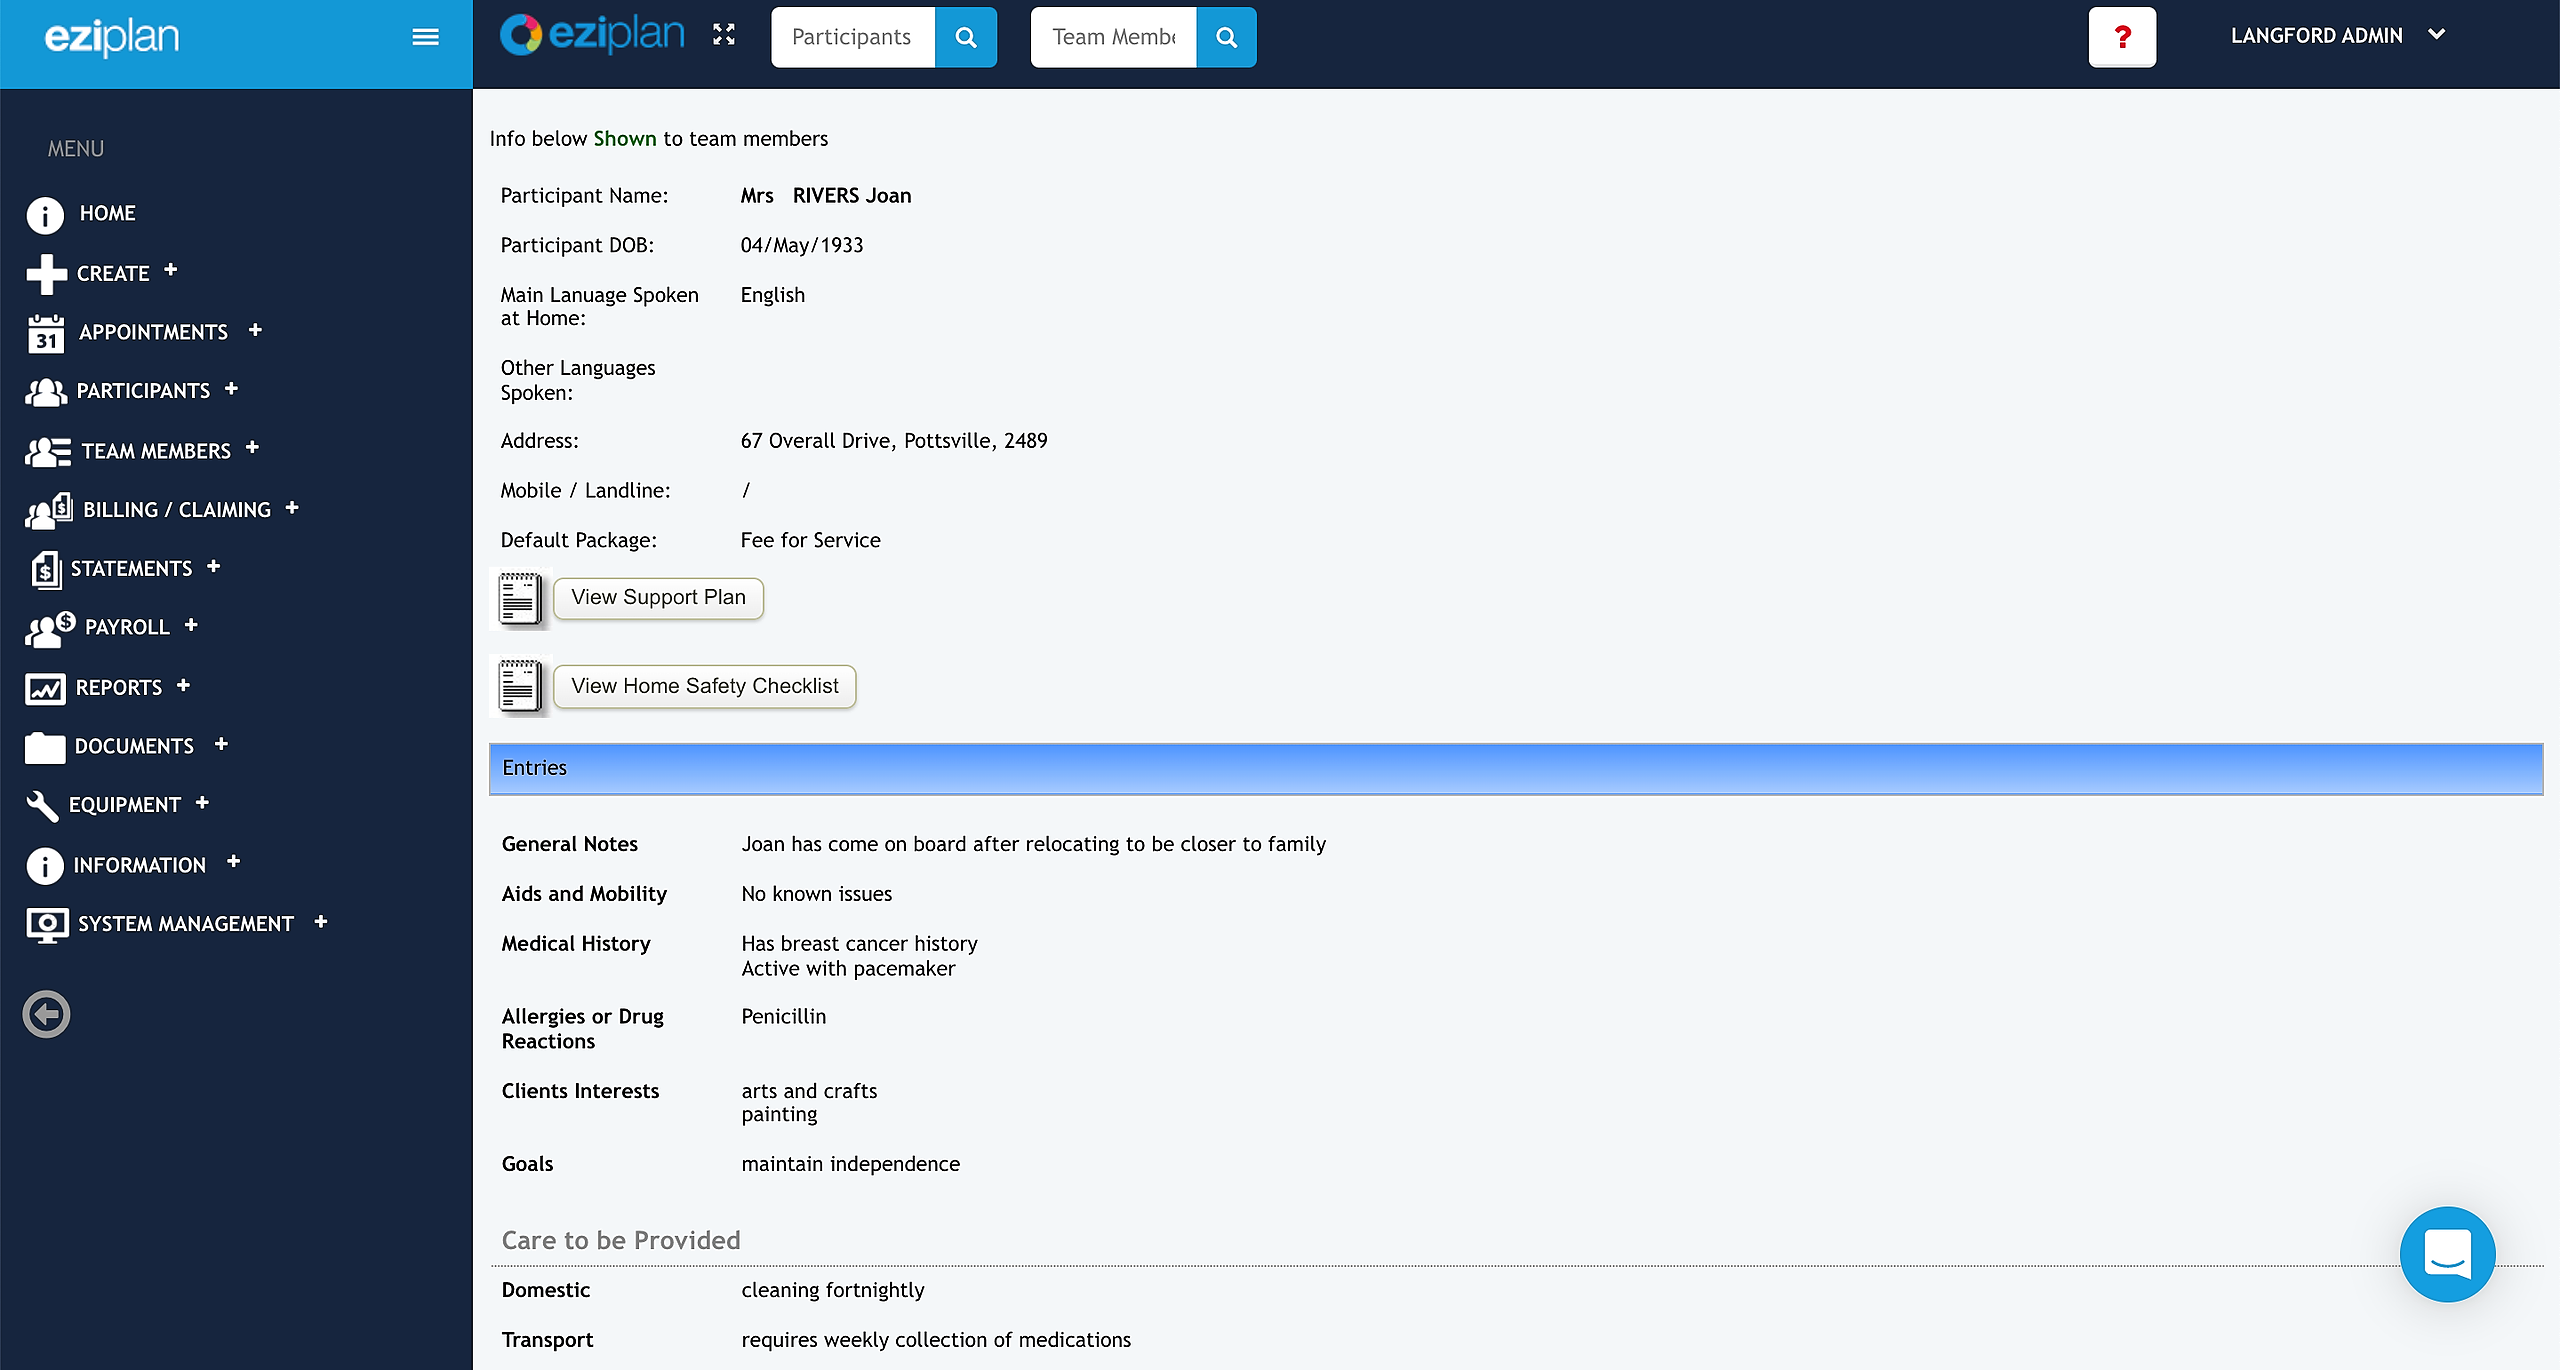Go to Home in the sidebar menu
This screenshot has width=2560, height=1370.
[107, 213]
